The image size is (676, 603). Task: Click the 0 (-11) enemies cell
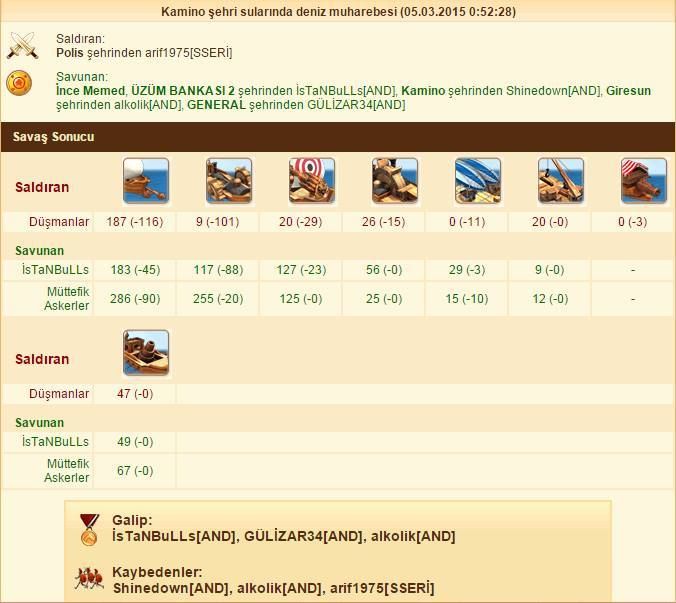466,222
